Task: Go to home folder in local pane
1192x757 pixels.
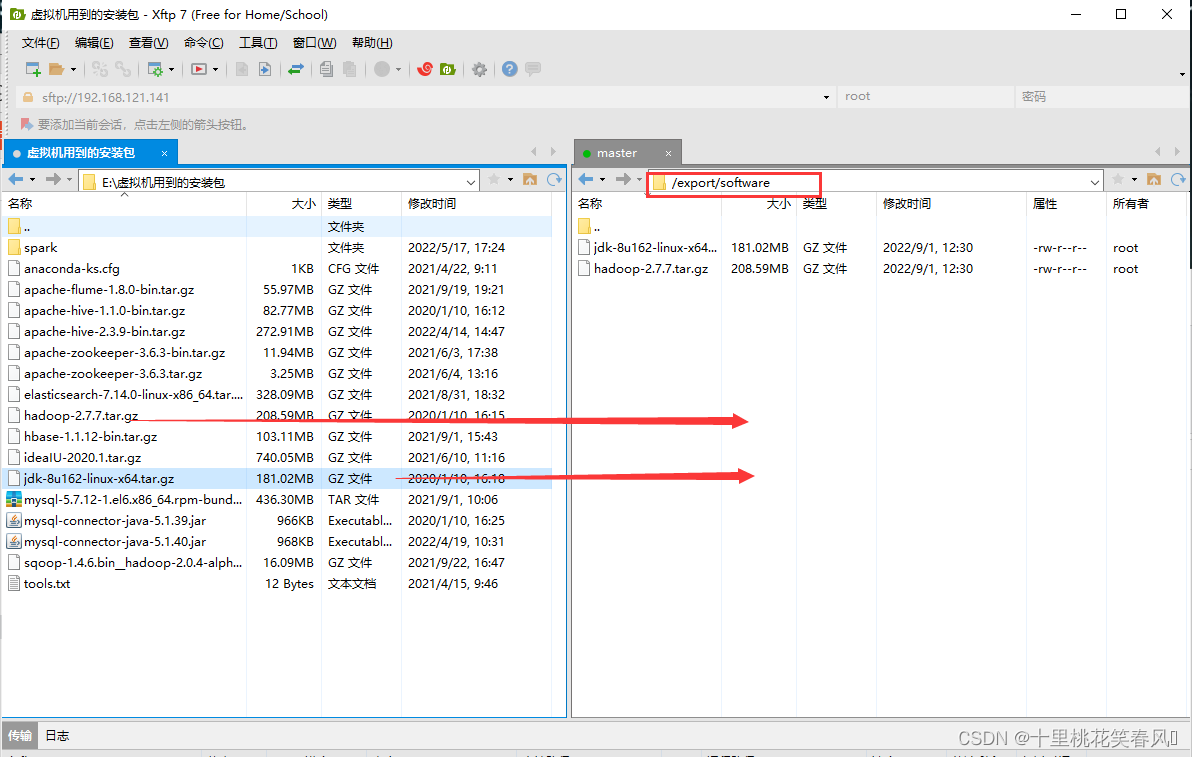Action: (x=530, y=179)
